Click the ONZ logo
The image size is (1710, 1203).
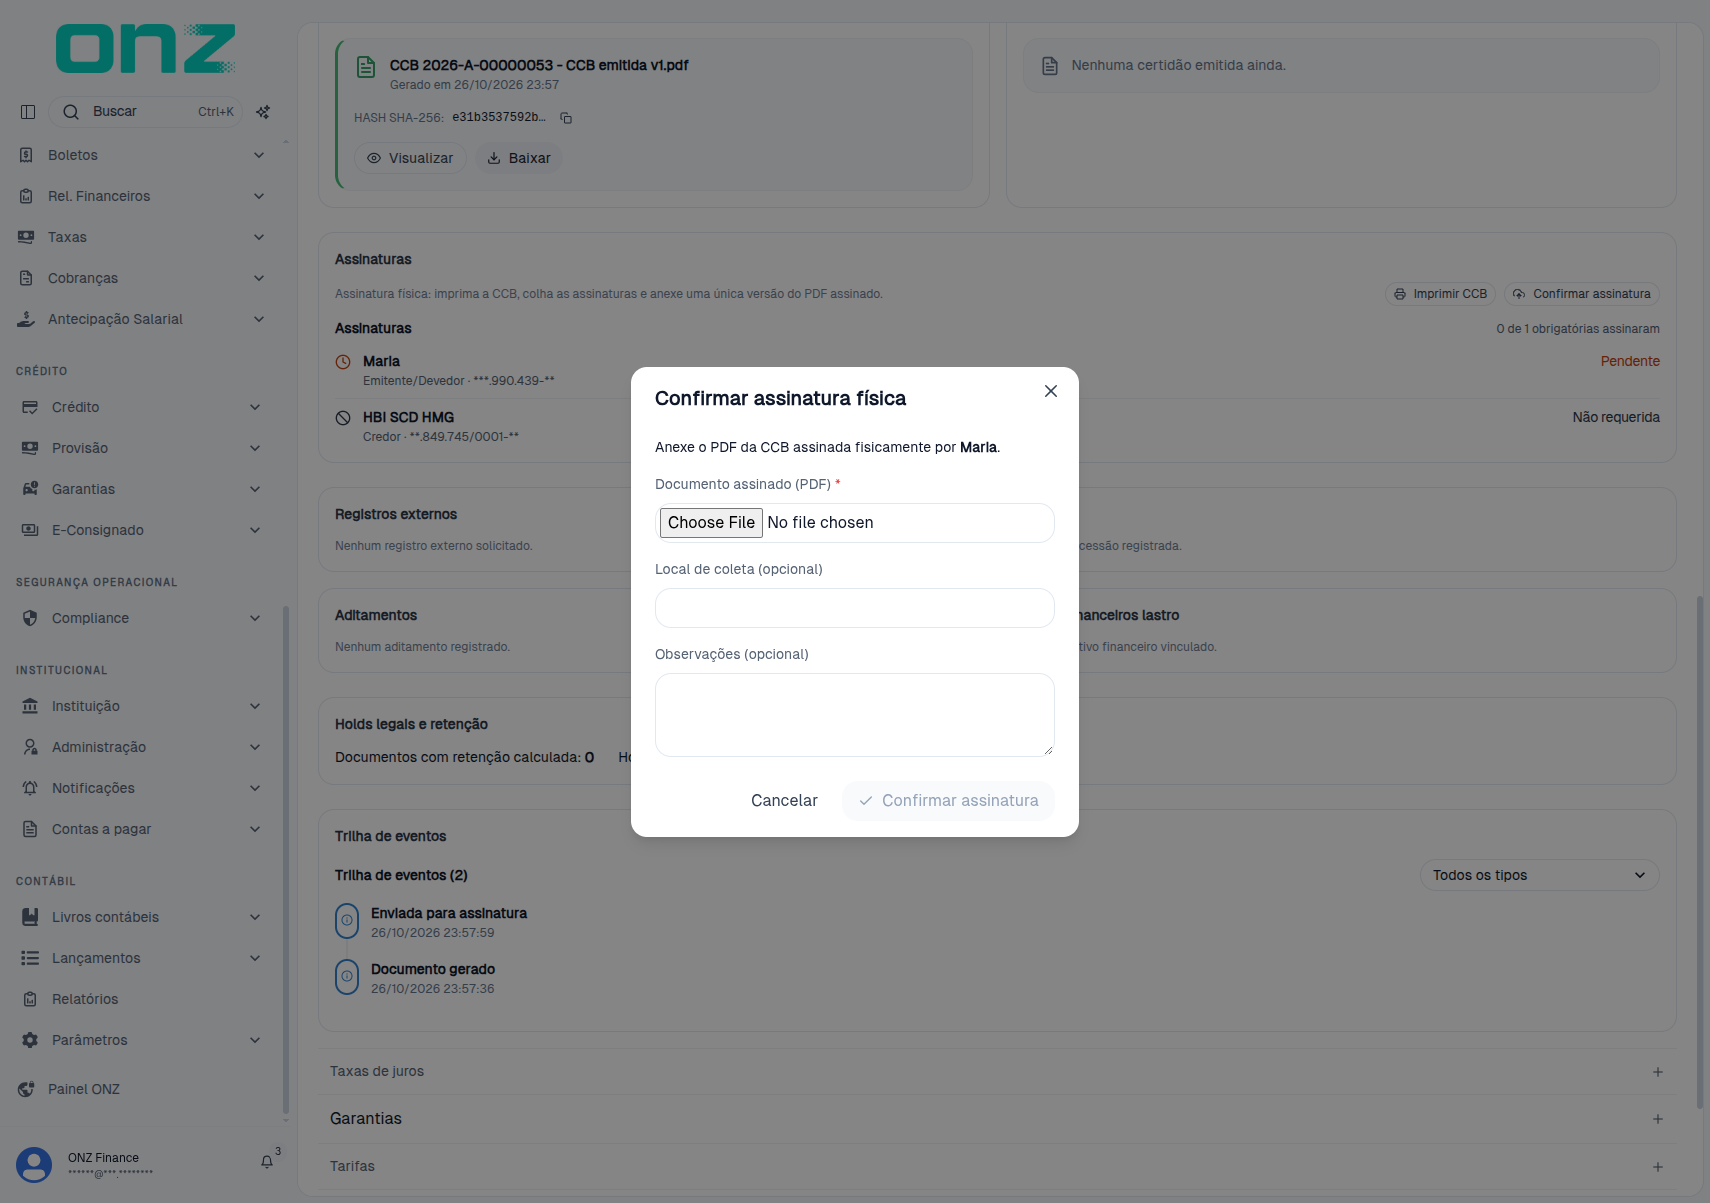(146, 49)
